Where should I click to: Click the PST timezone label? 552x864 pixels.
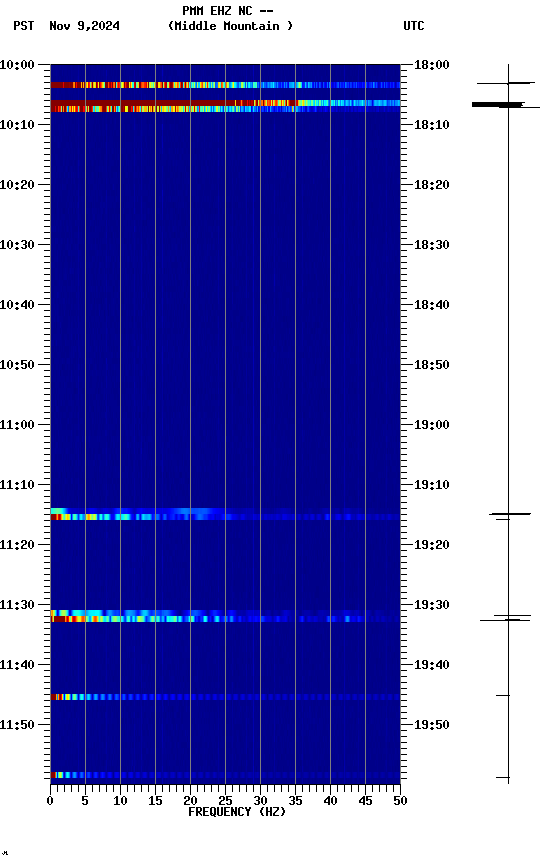(24, 26)
